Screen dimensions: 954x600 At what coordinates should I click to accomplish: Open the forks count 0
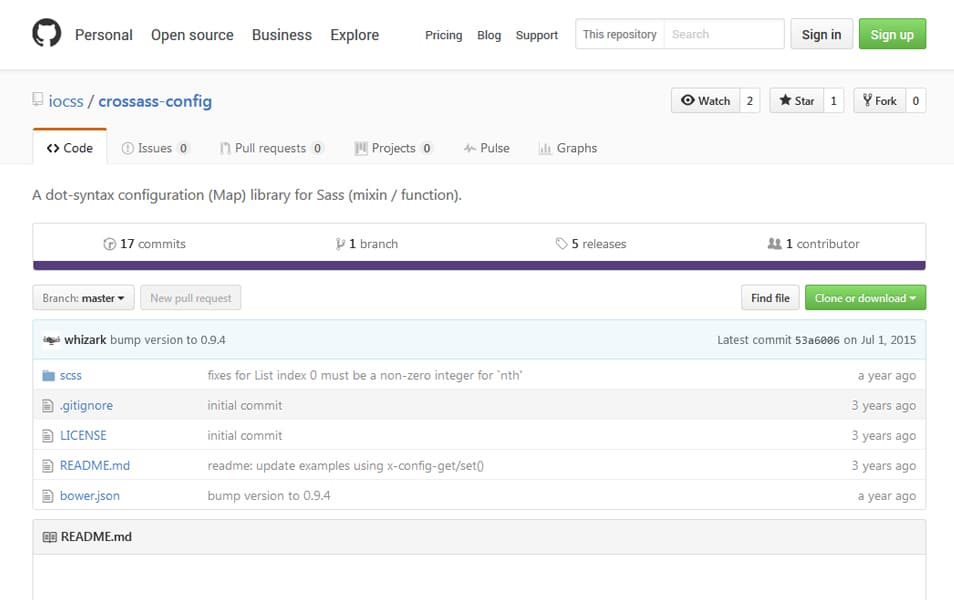(916, 100)
